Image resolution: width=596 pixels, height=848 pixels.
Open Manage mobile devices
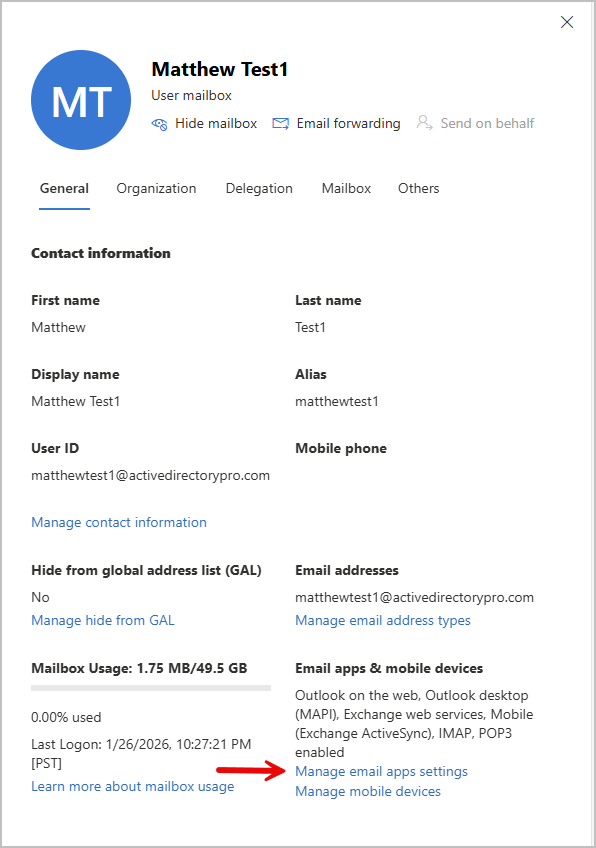368,791
